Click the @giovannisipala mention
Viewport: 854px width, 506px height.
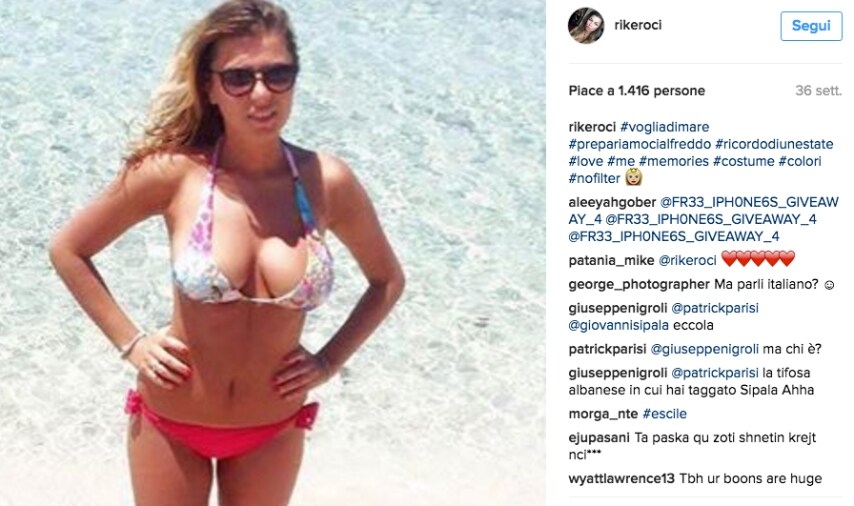618,325
